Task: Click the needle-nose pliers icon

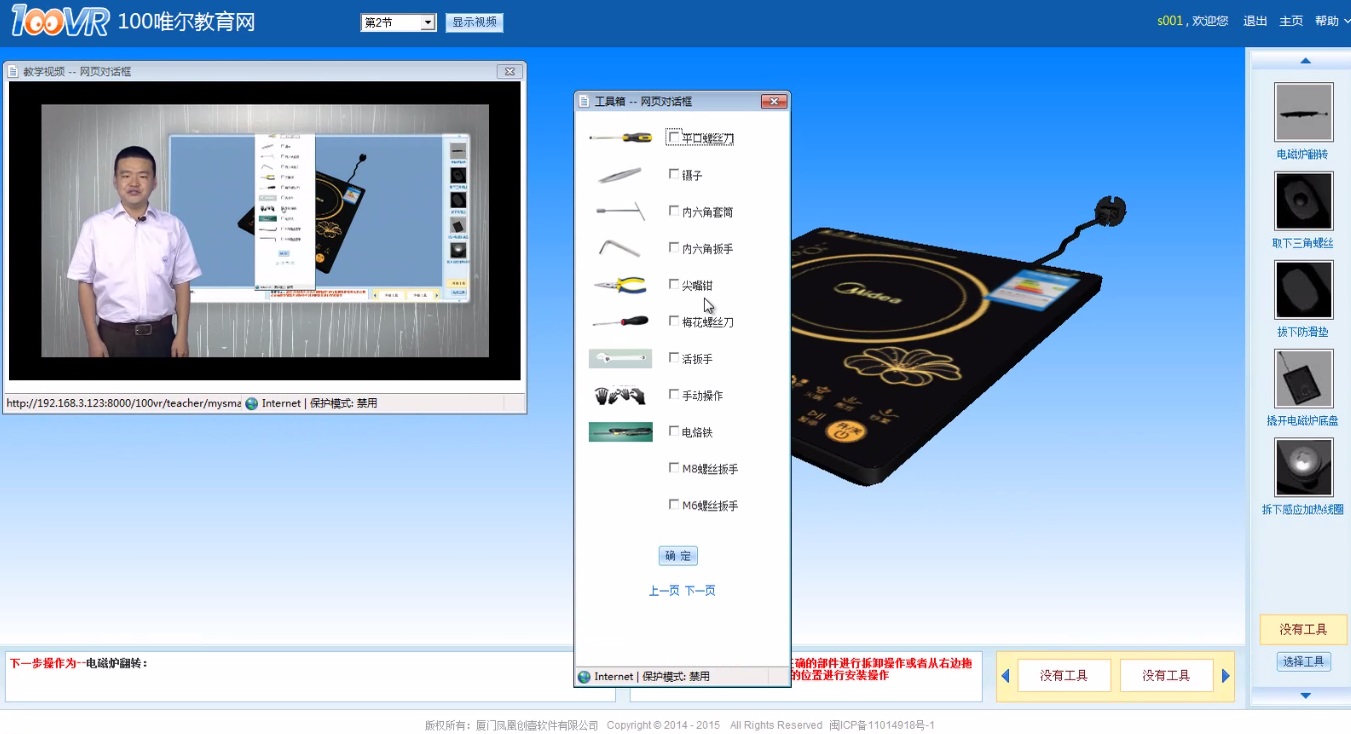Action: pyautogui.click(x=620, y=286)
